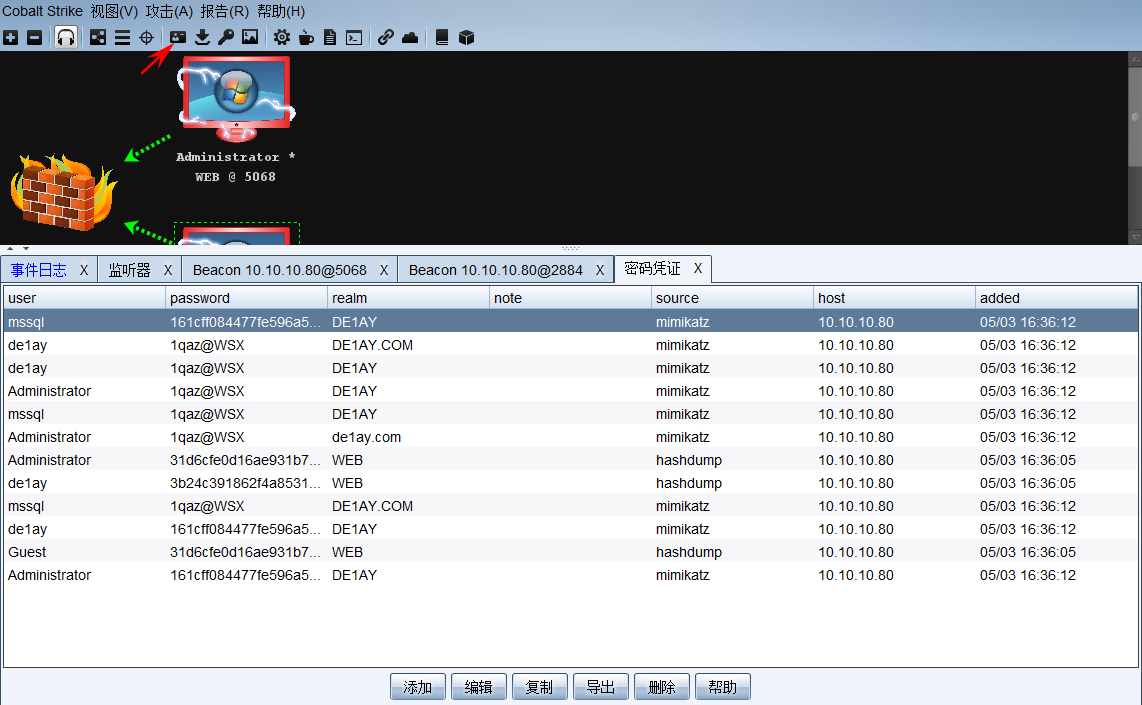Select the Administrator WEB @ 5068 beacon
Image resolution: width=1142 pixels, height=705 pixels.
click(235, 120)
